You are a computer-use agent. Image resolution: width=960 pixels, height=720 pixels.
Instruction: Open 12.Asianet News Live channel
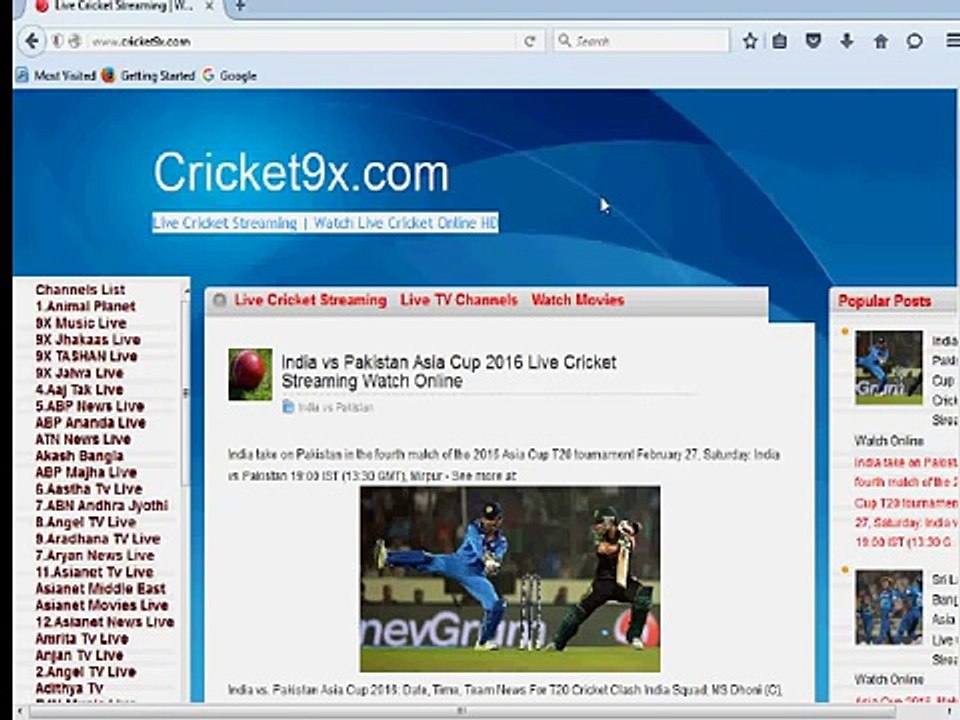pos(105,621)
